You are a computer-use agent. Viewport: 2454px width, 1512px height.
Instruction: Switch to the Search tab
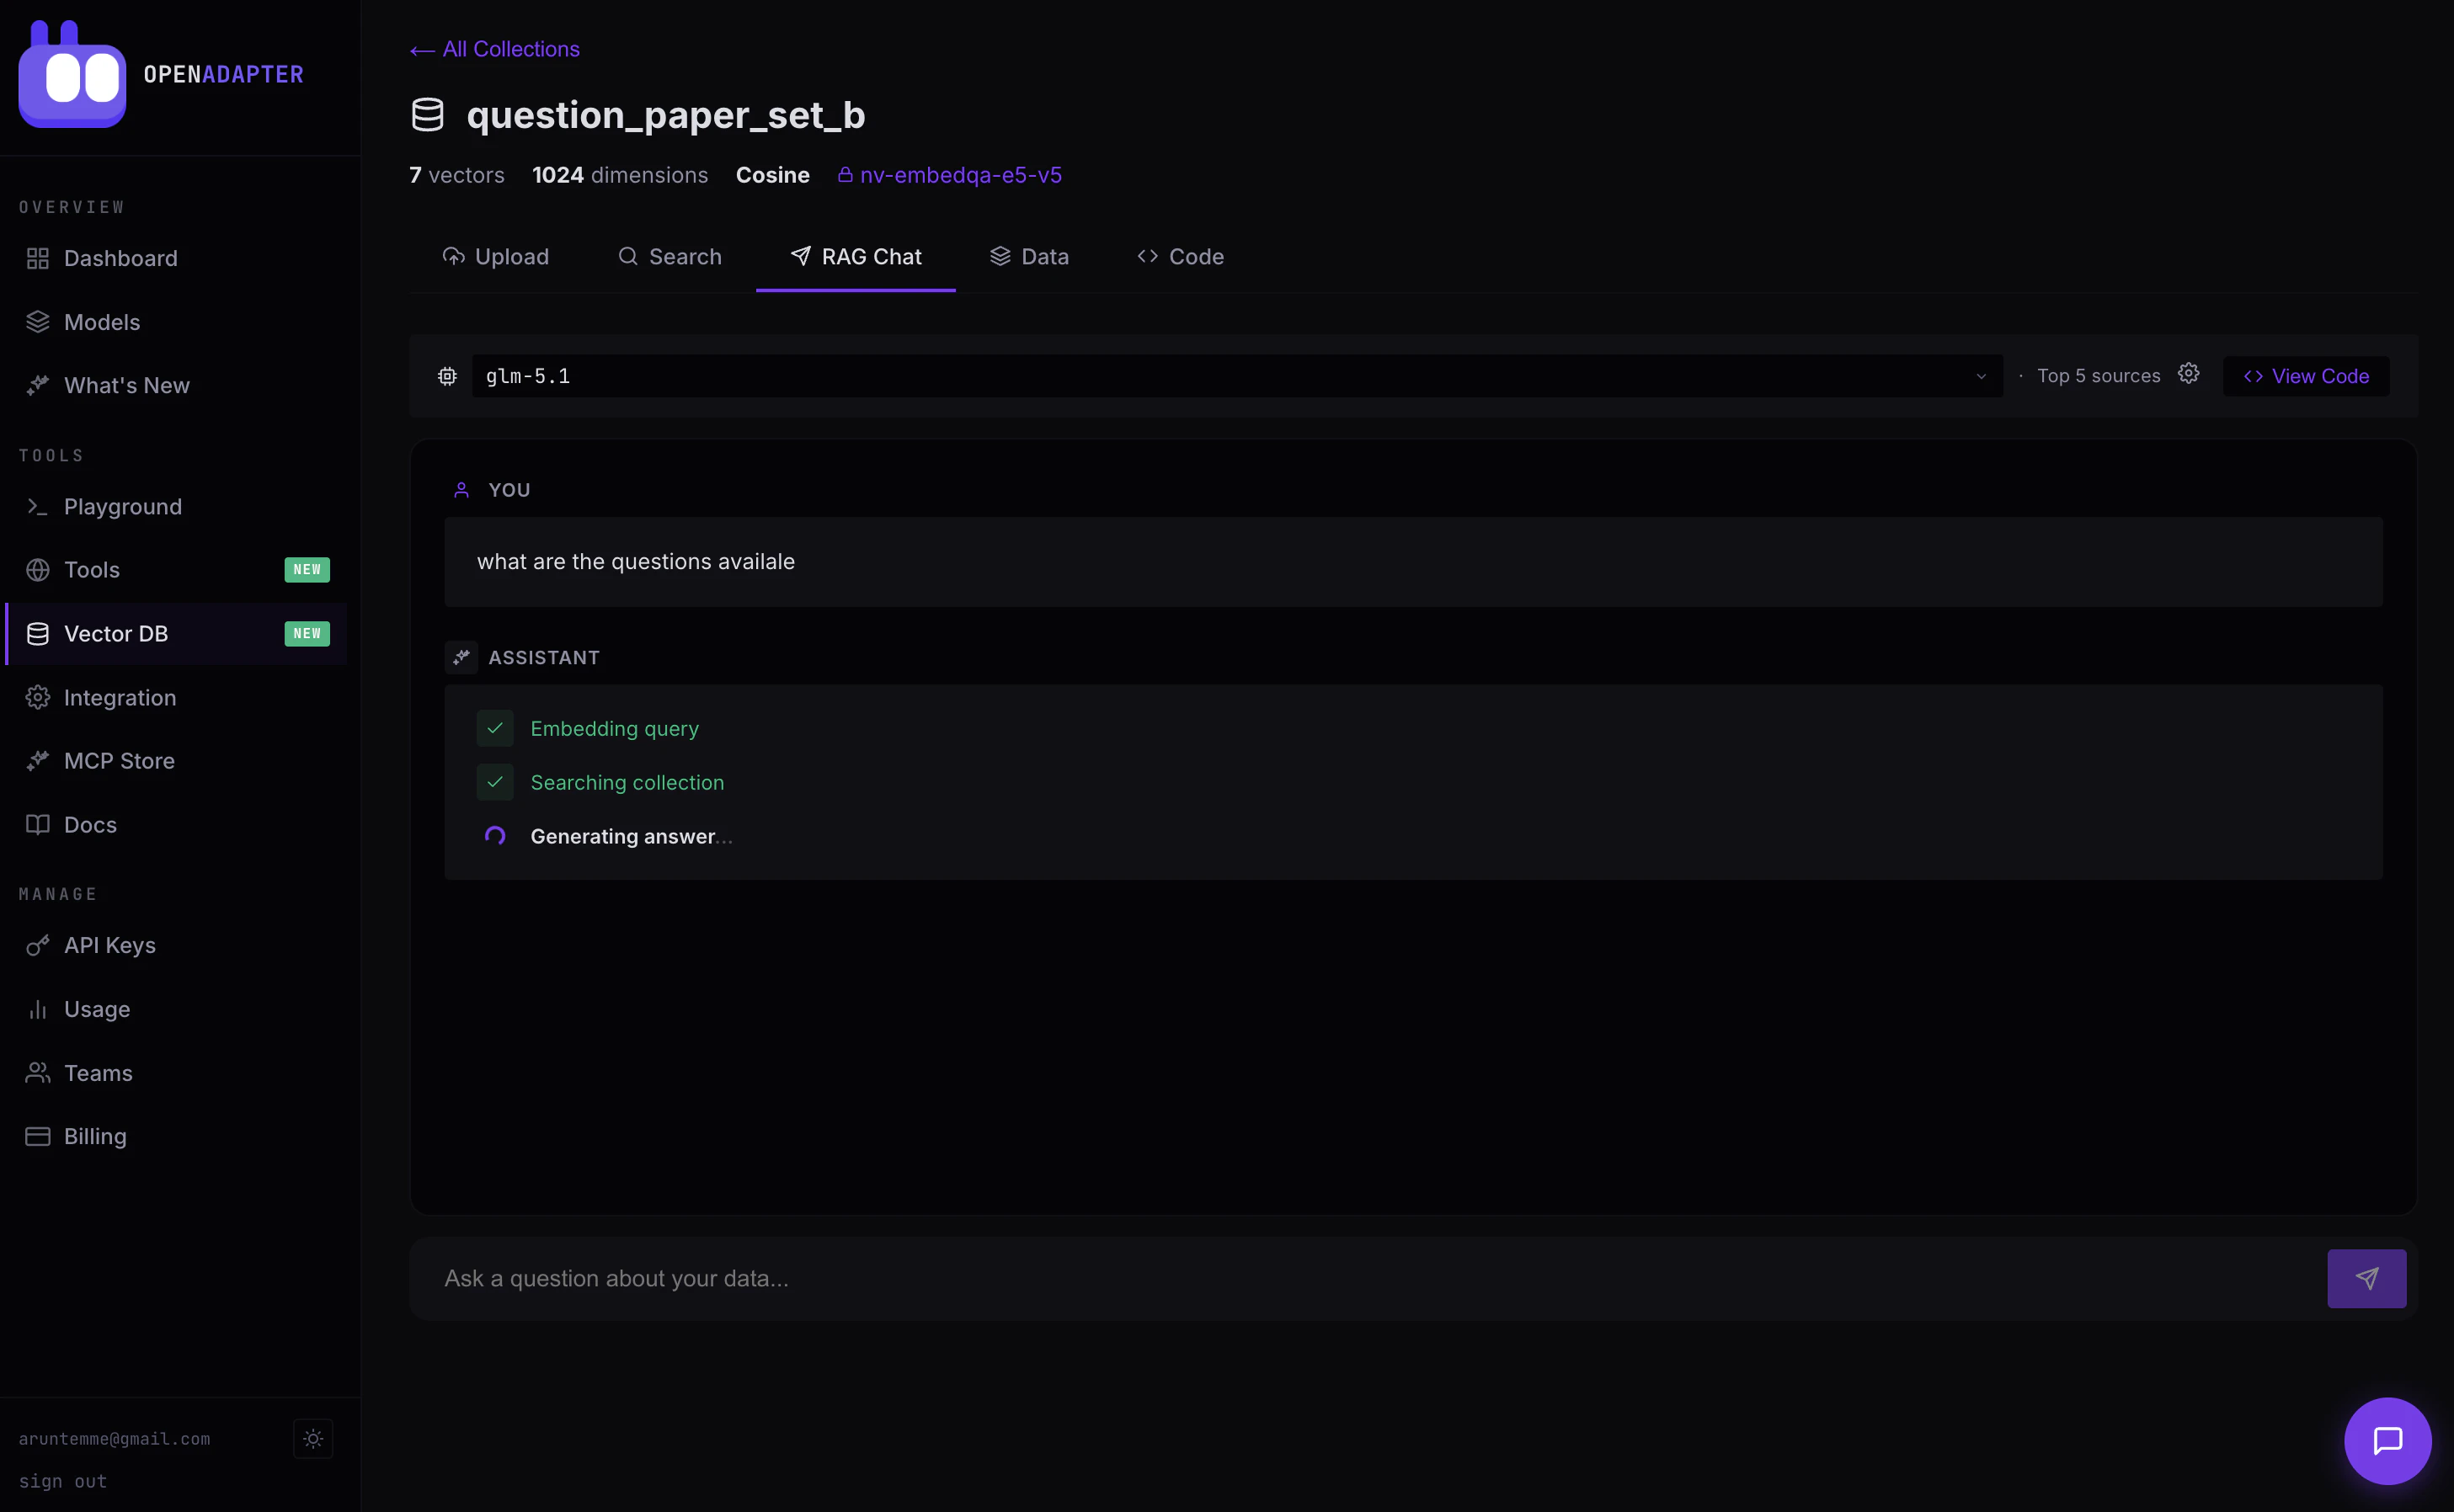point(669,257)
